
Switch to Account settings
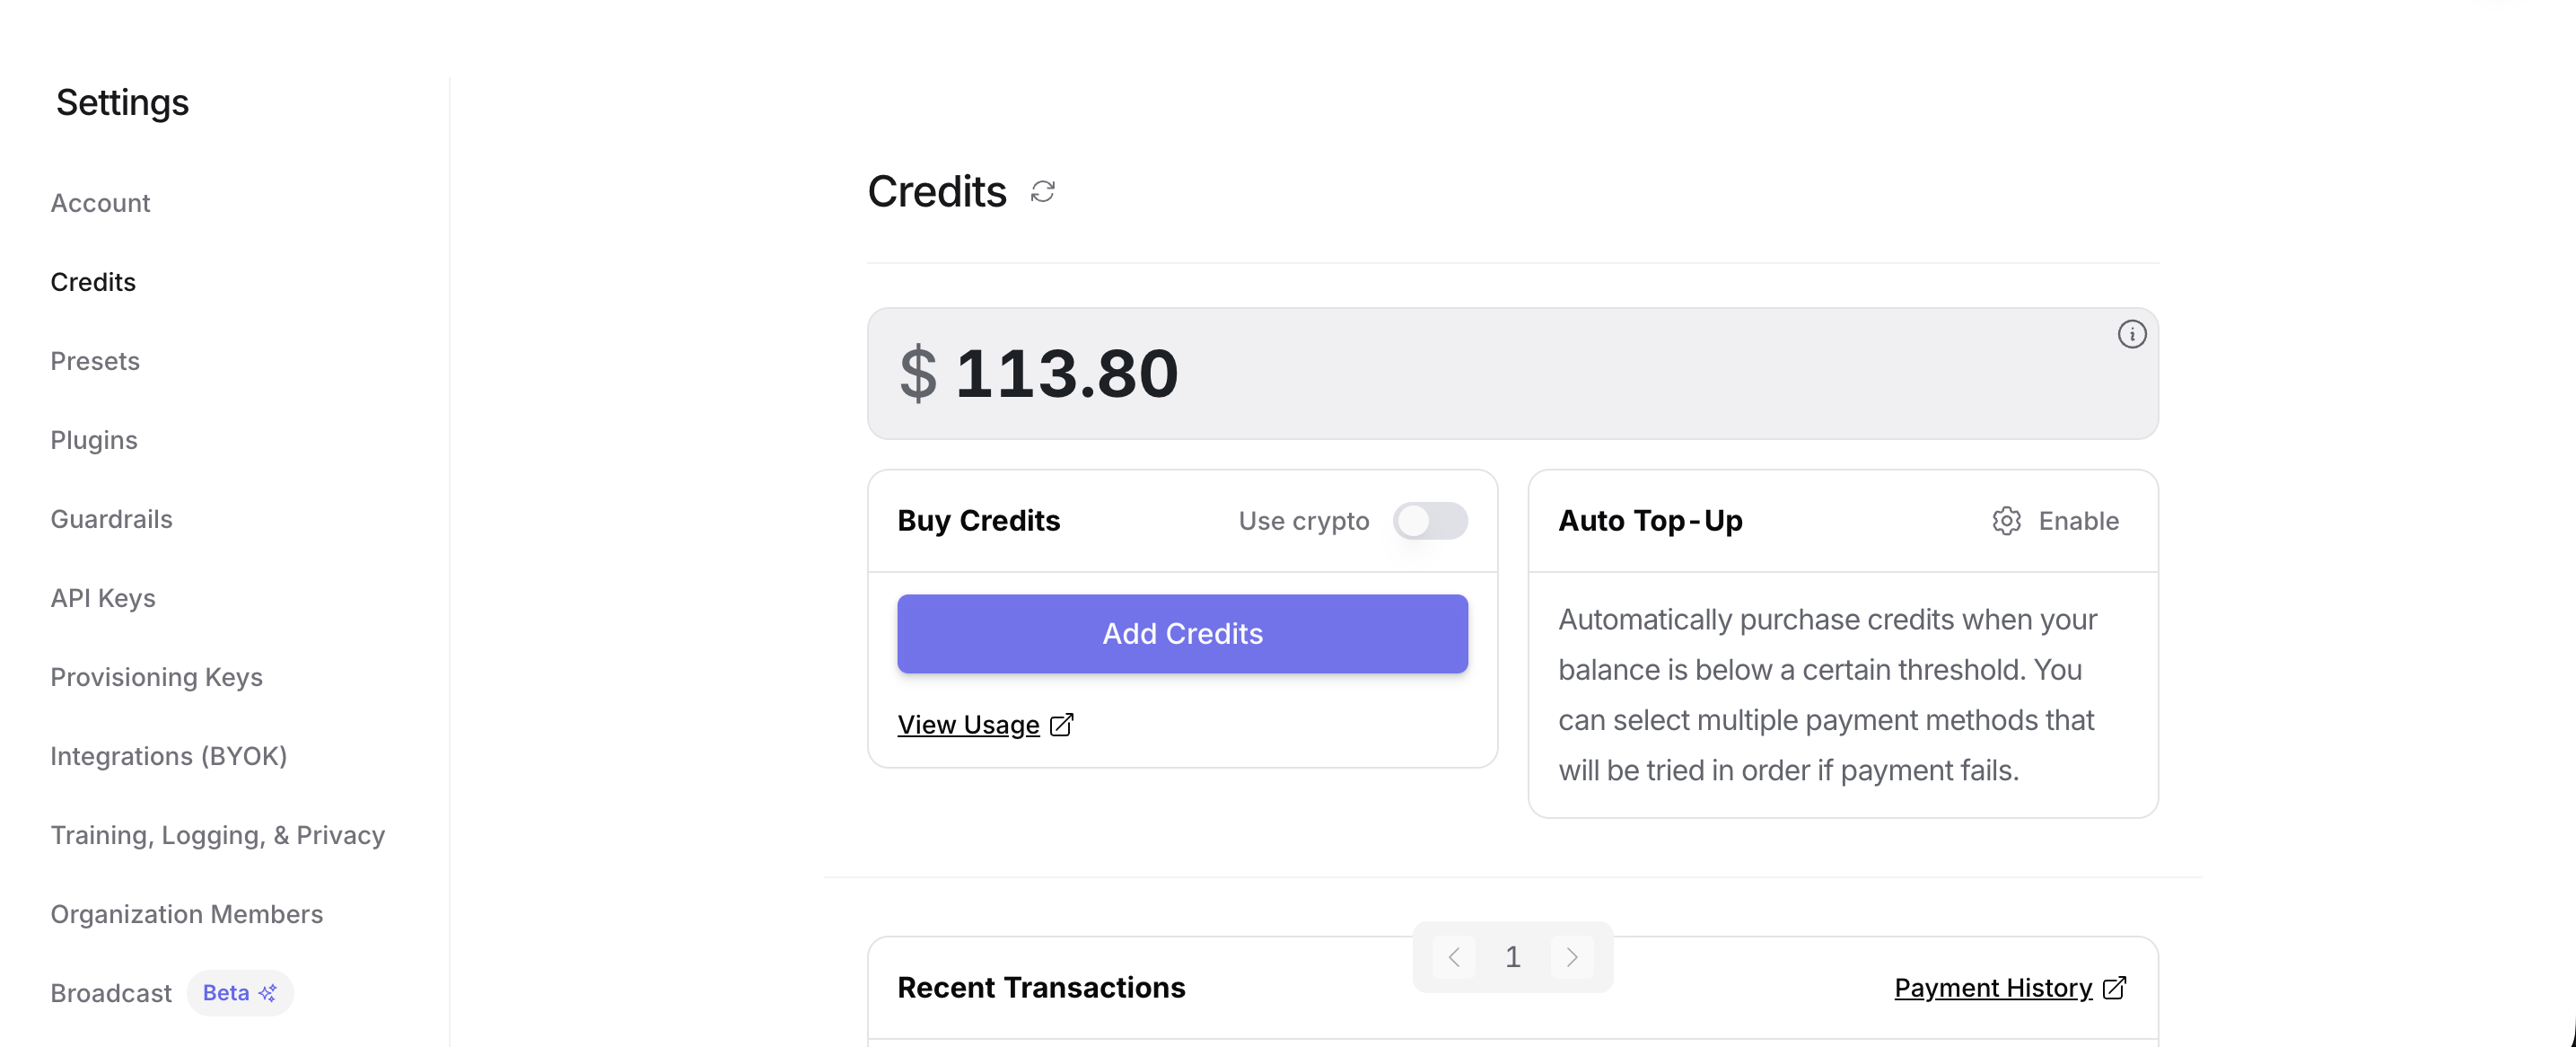100,203
